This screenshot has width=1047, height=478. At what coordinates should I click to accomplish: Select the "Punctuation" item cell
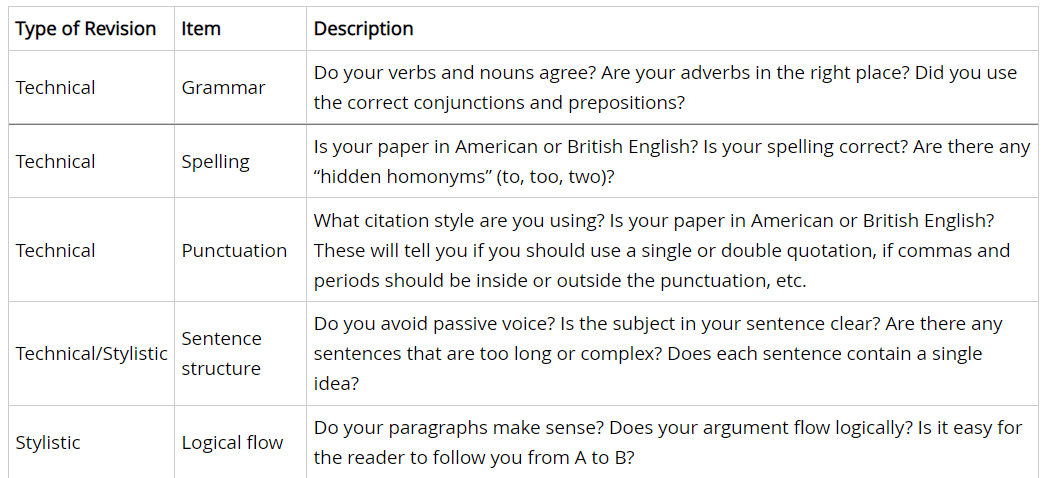[234, 250]
